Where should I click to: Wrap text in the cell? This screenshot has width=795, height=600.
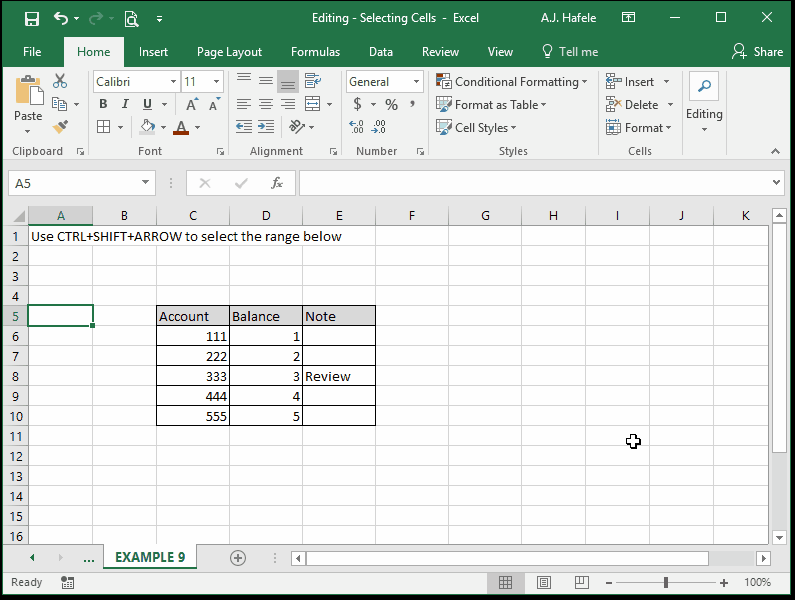[x=312, y=81]
